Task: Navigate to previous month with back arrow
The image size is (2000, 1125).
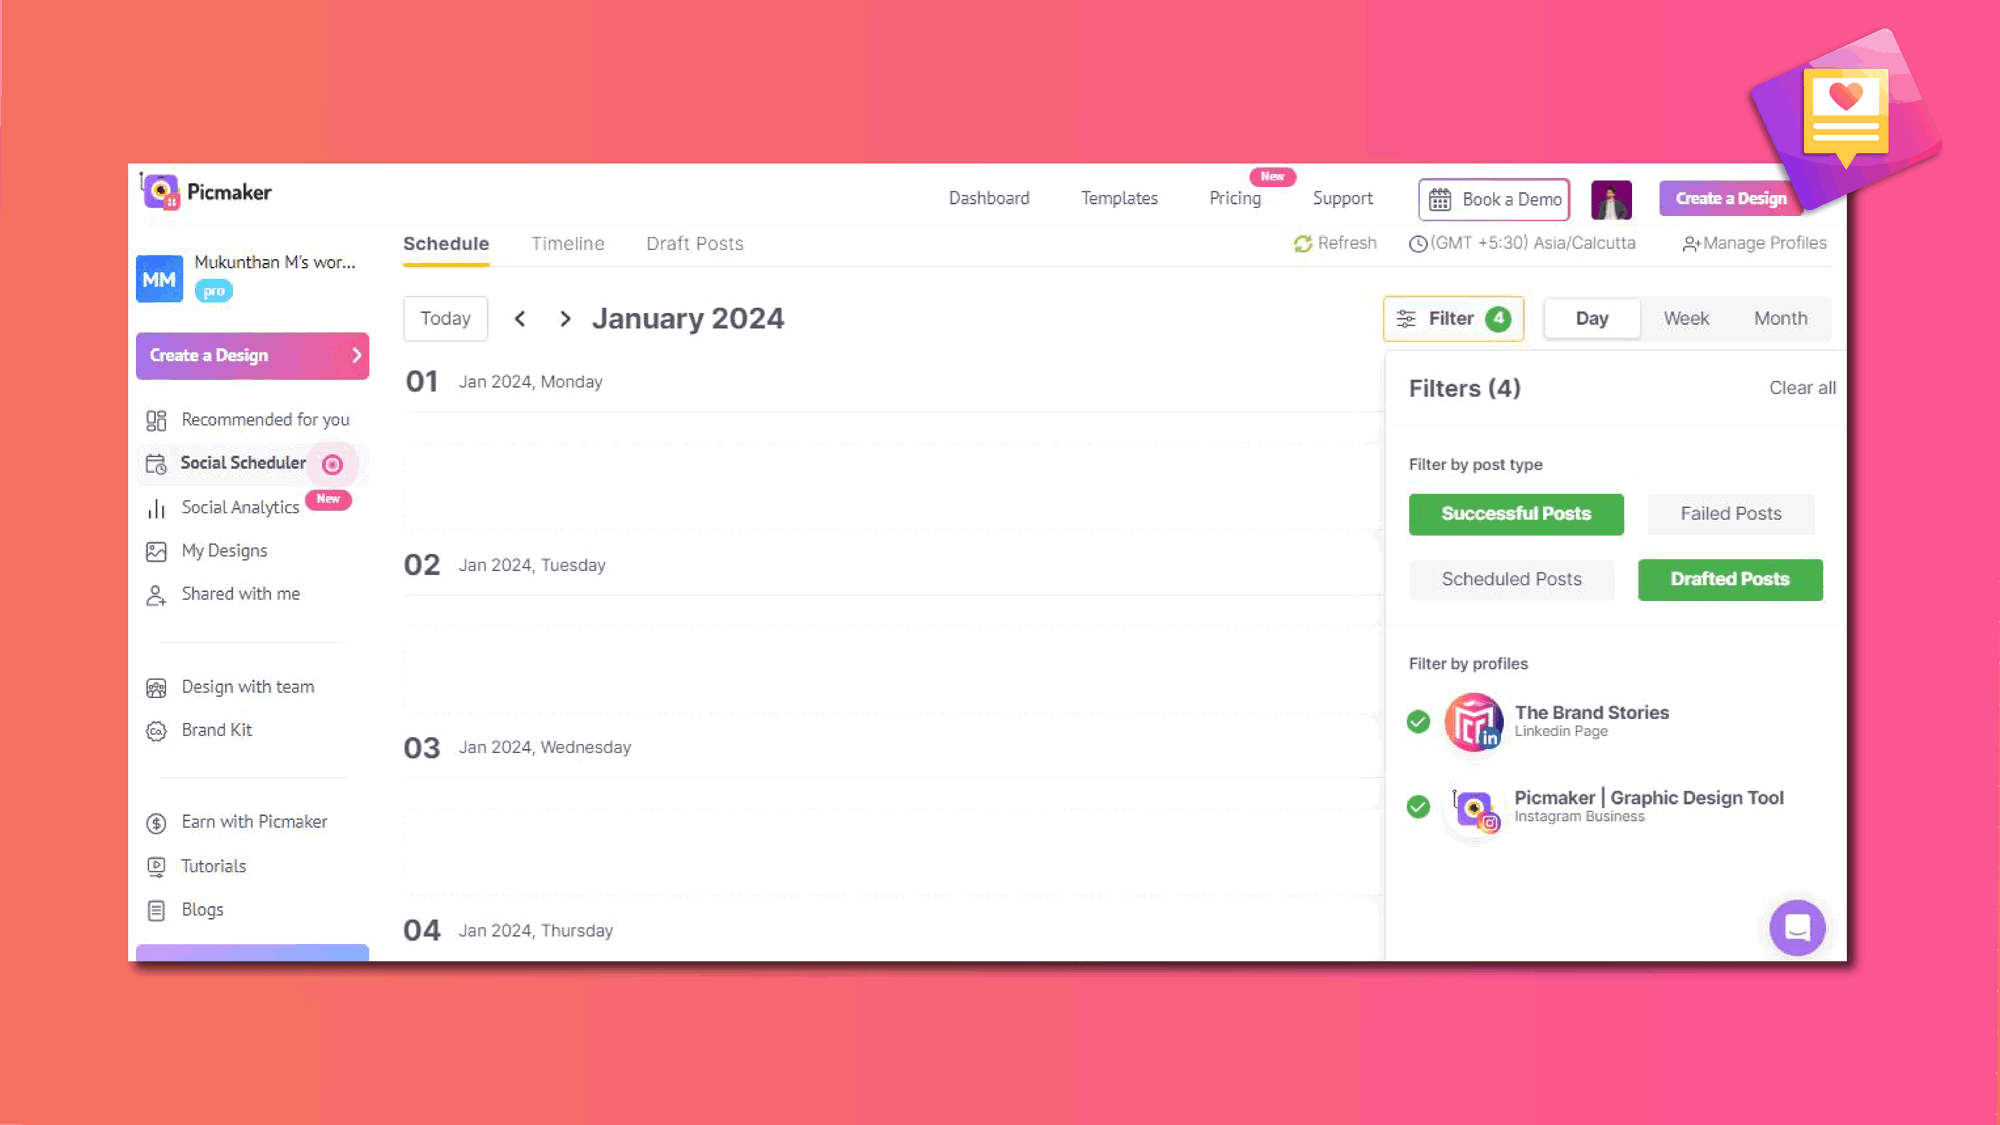Action: coord(519,317)
